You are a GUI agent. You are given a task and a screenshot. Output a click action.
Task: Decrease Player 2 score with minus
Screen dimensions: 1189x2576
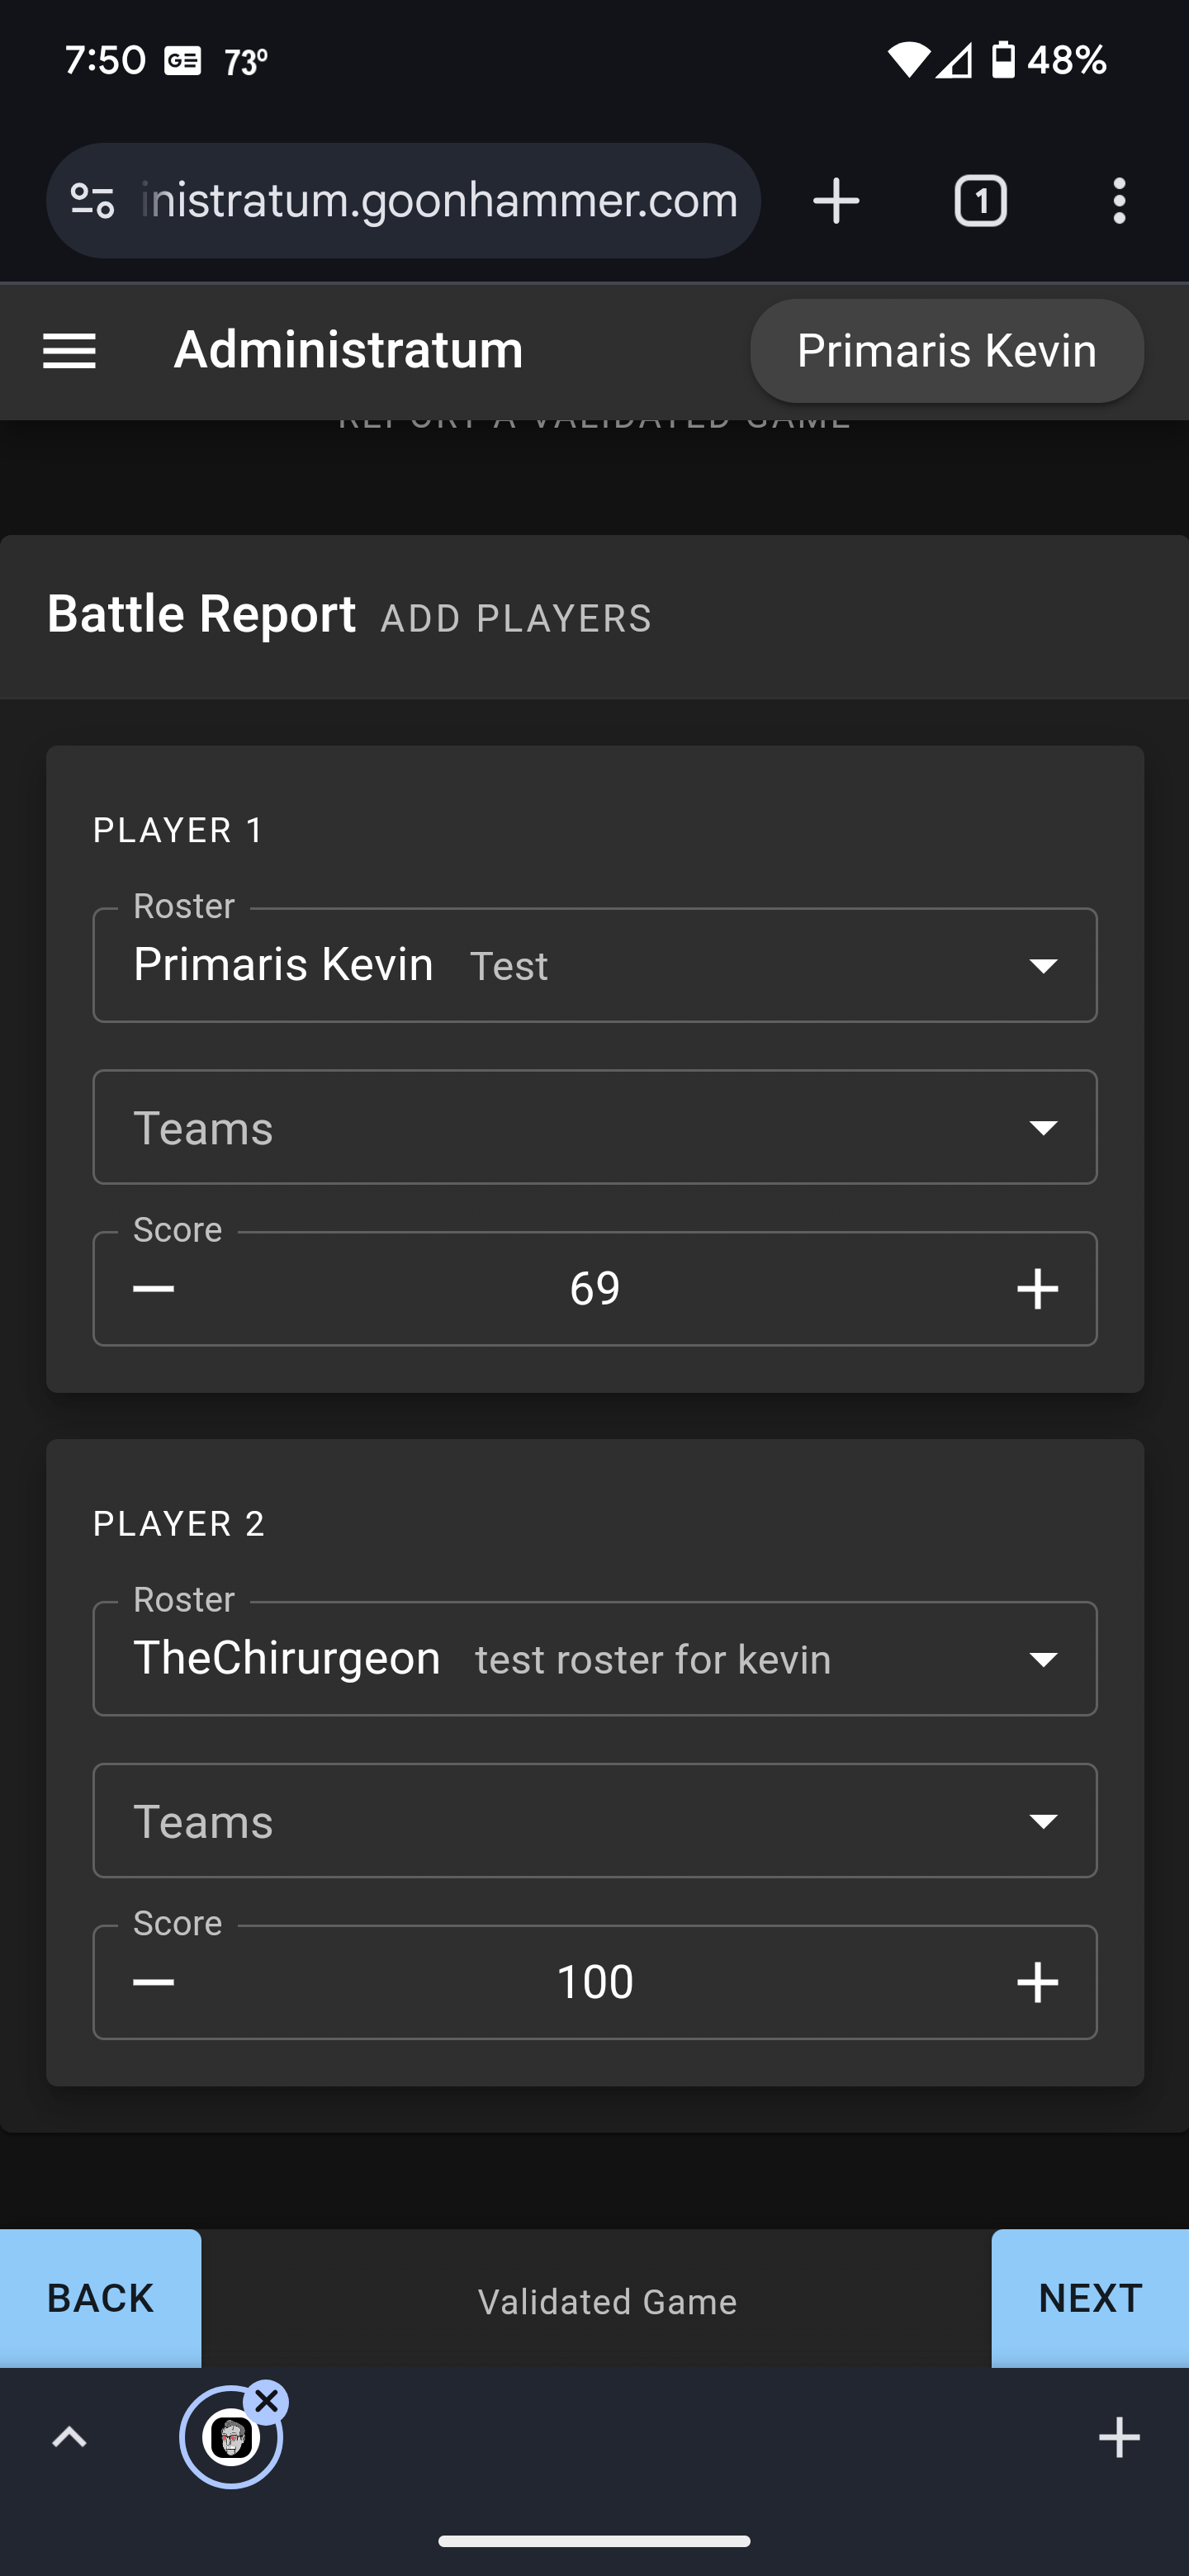[154, 1982]
